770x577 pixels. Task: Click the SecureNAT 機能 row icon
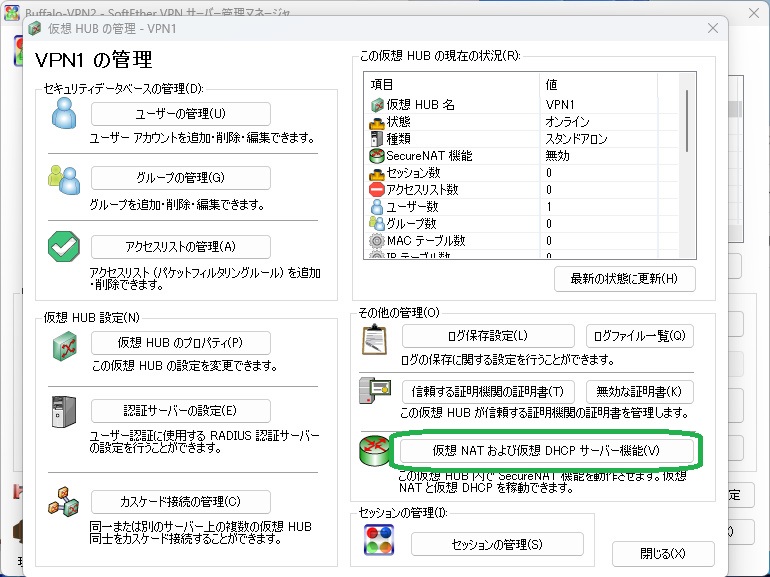pyautogui.click(x=377, y=156)
